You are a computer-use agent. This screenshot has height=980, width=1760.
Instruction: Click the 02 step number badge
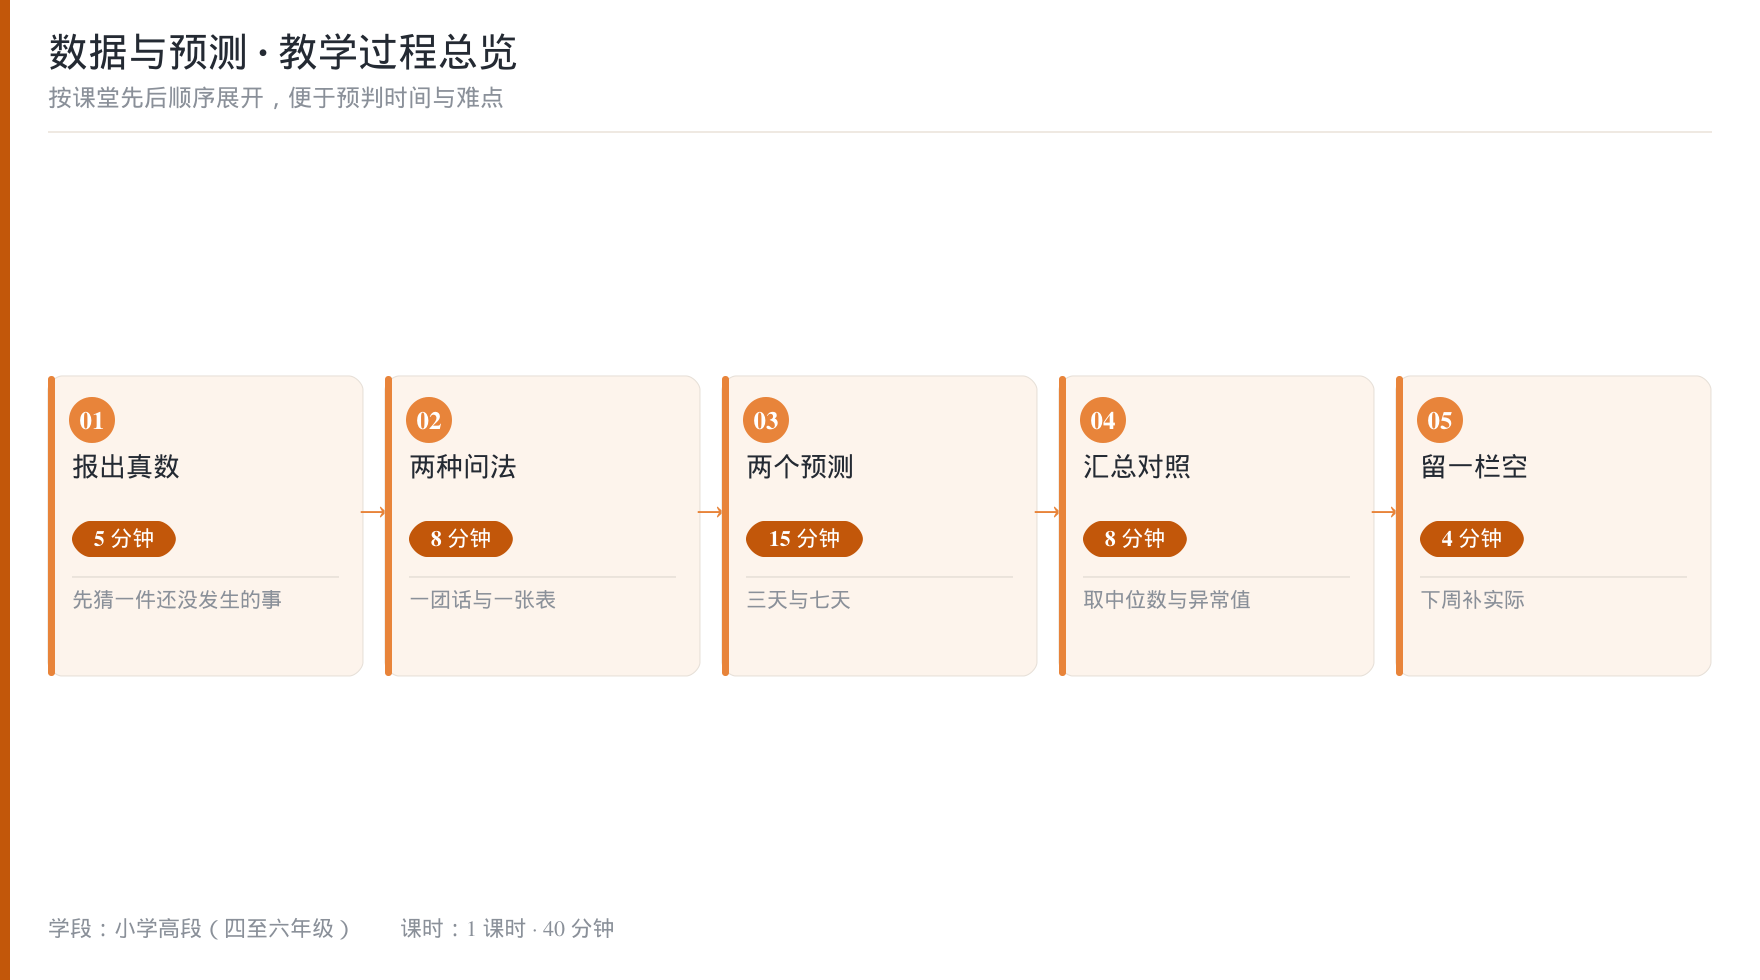coord(429,420)
